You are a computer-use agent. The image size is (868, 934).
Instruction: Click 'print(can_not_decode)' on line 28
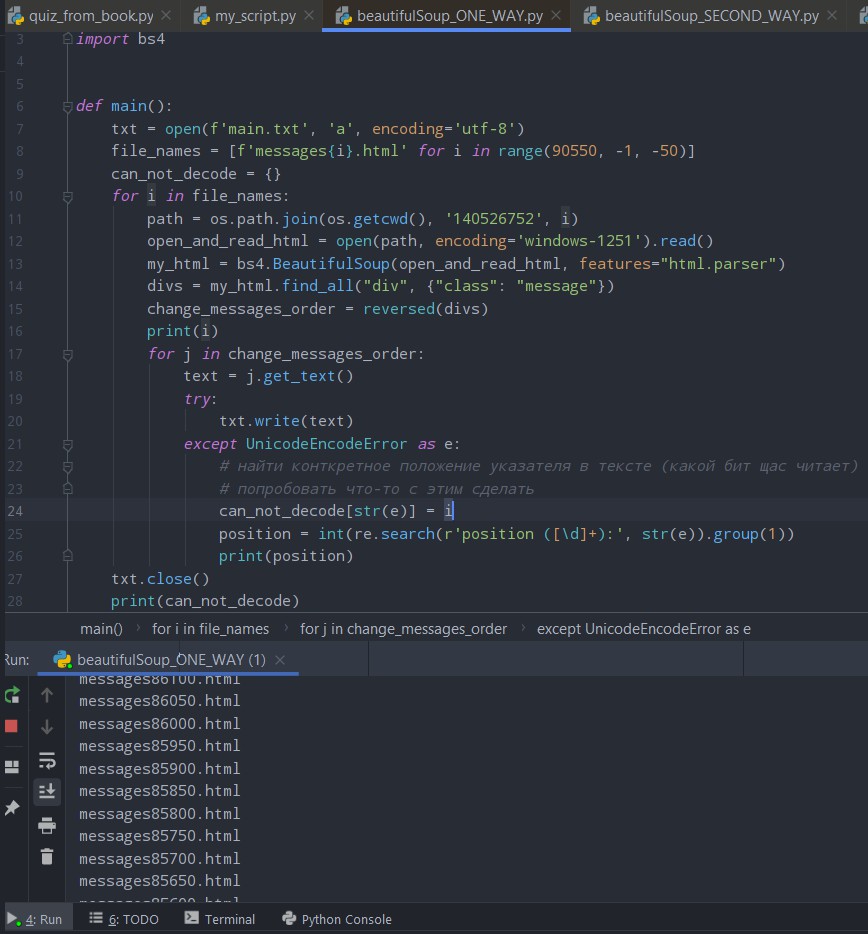point(205,600)
